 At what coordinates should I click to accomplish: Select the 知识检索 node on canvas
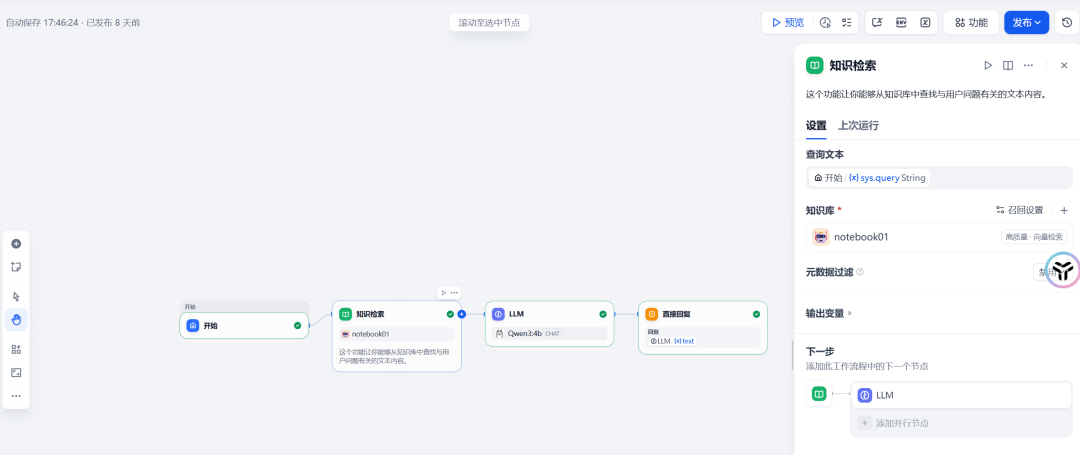(396, 337)
